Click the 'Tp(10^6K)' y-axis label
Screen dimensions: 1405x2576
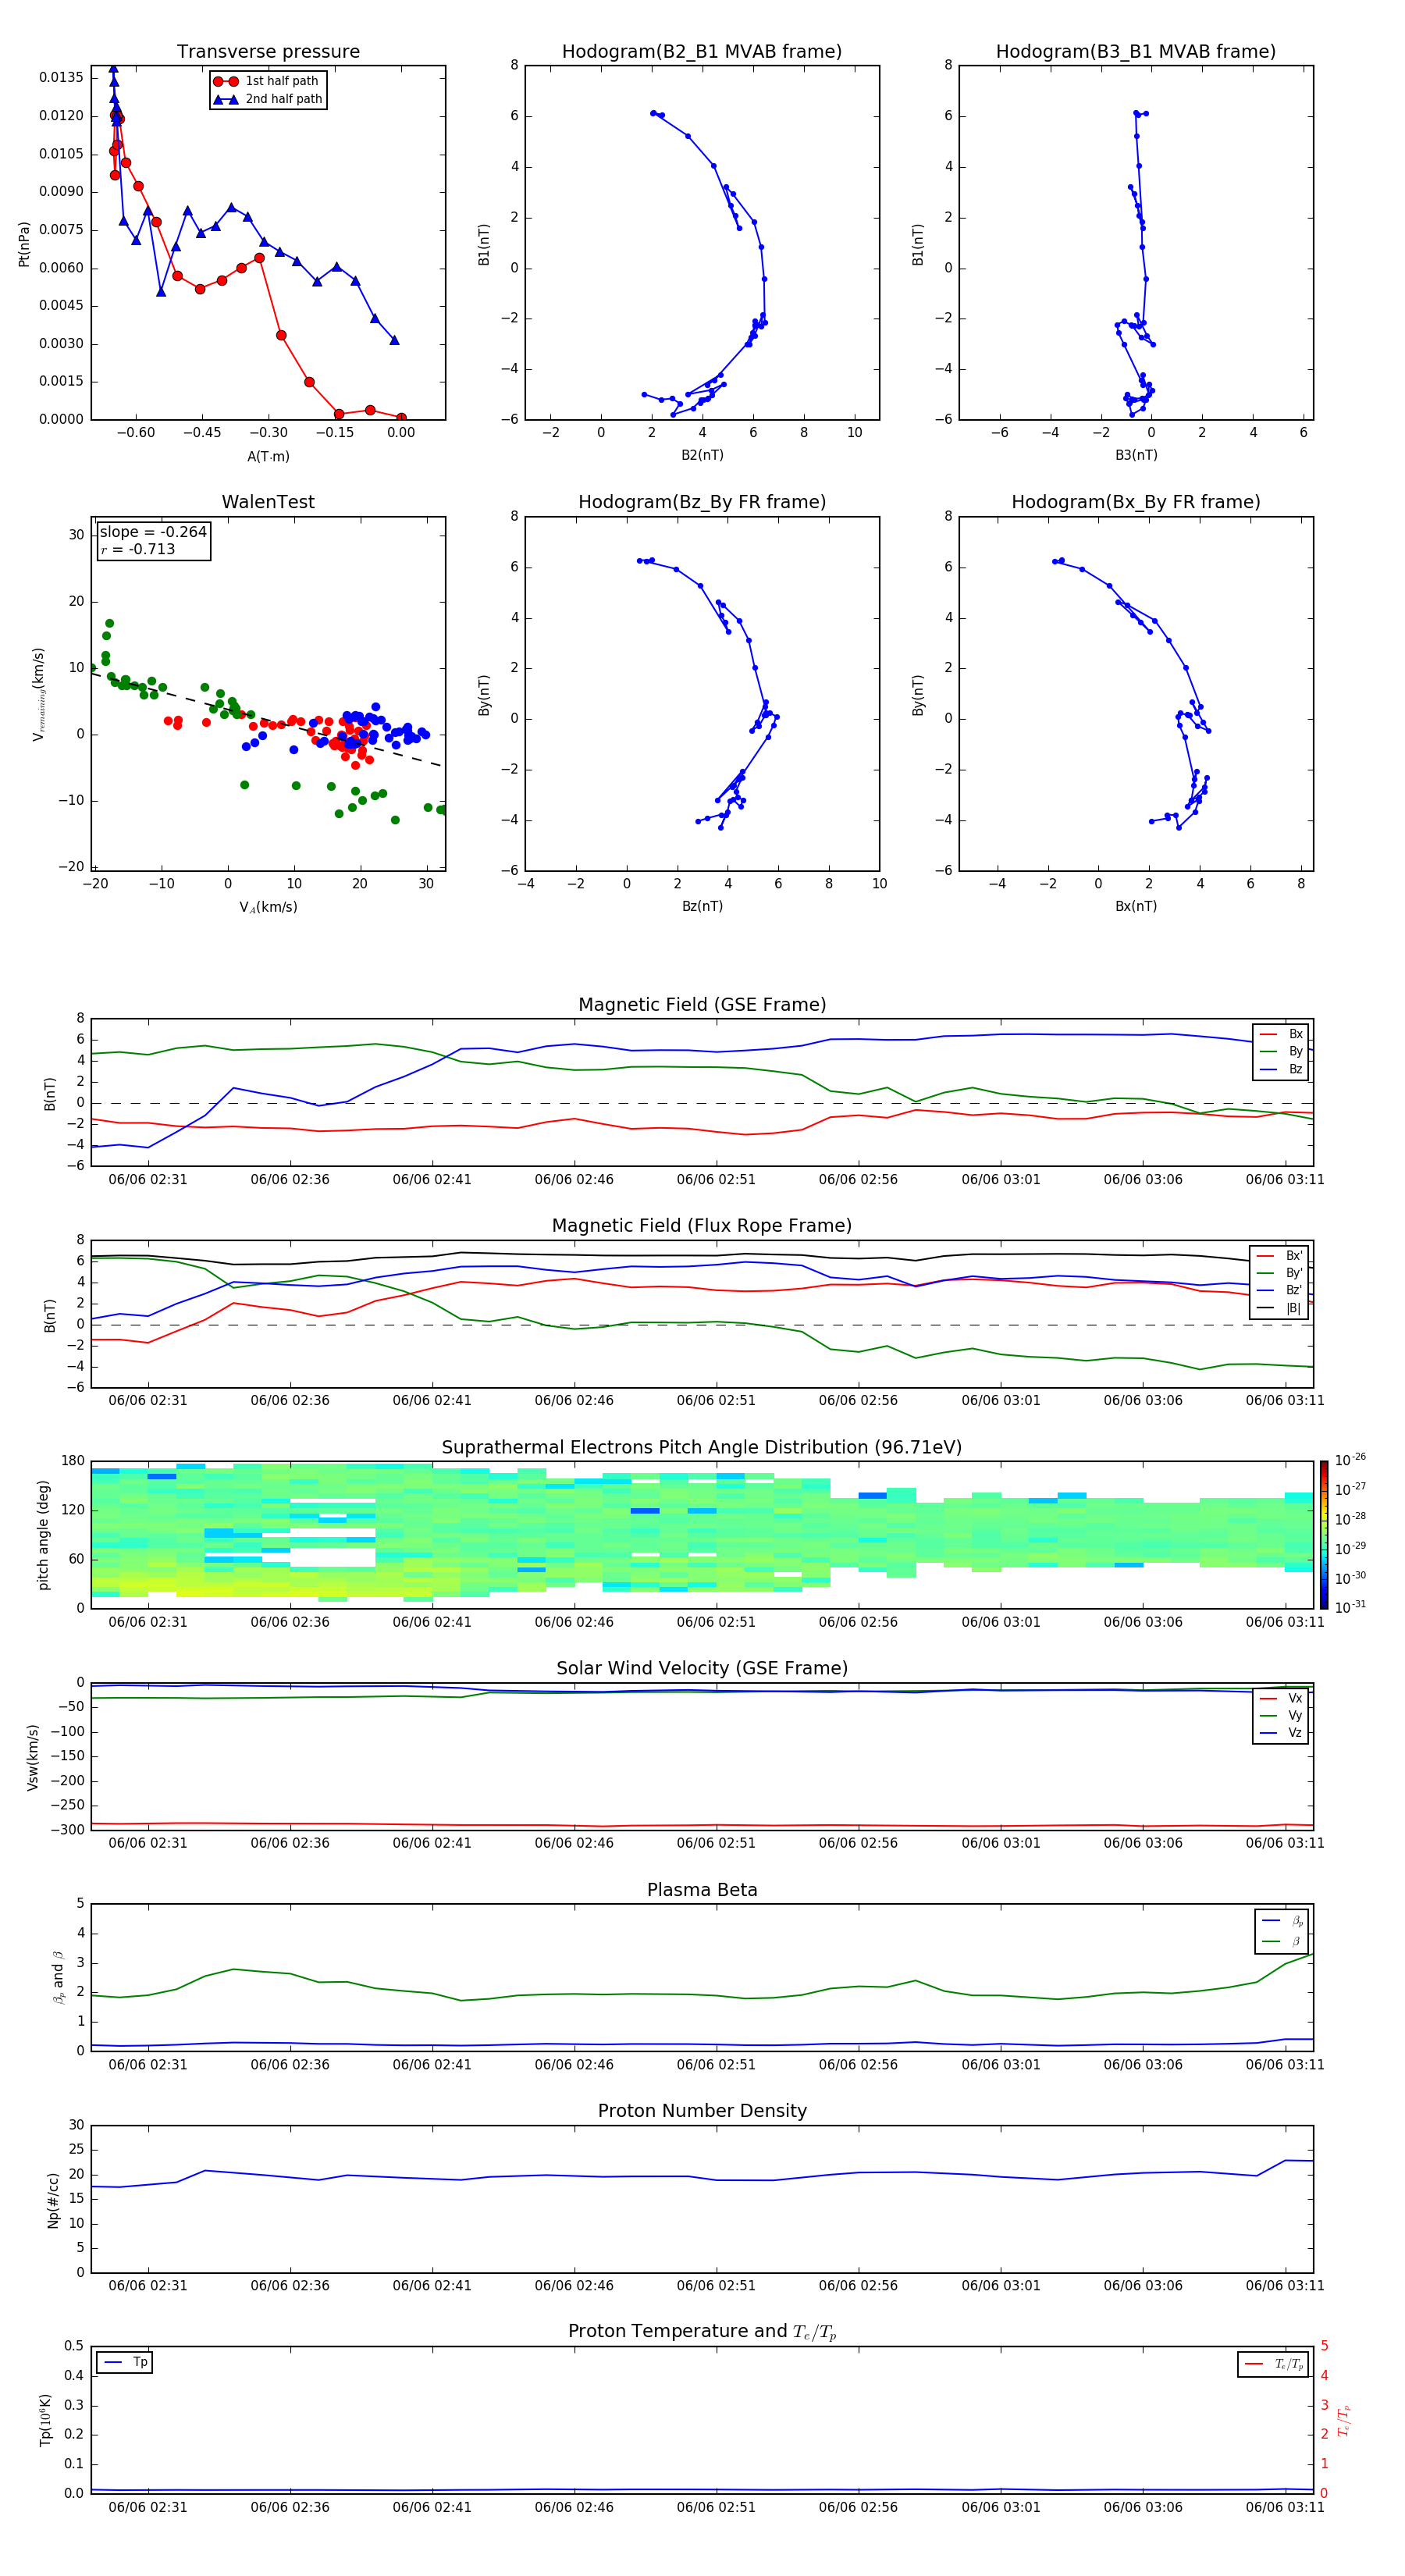click(45, 2420)
